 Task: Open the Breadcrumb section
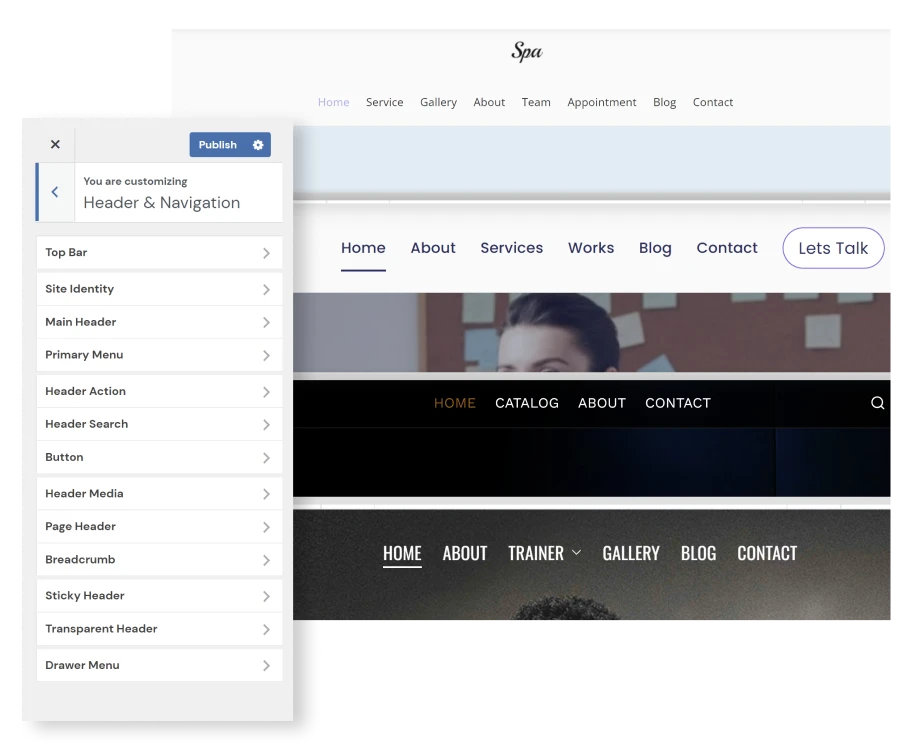tap(159, 560)
